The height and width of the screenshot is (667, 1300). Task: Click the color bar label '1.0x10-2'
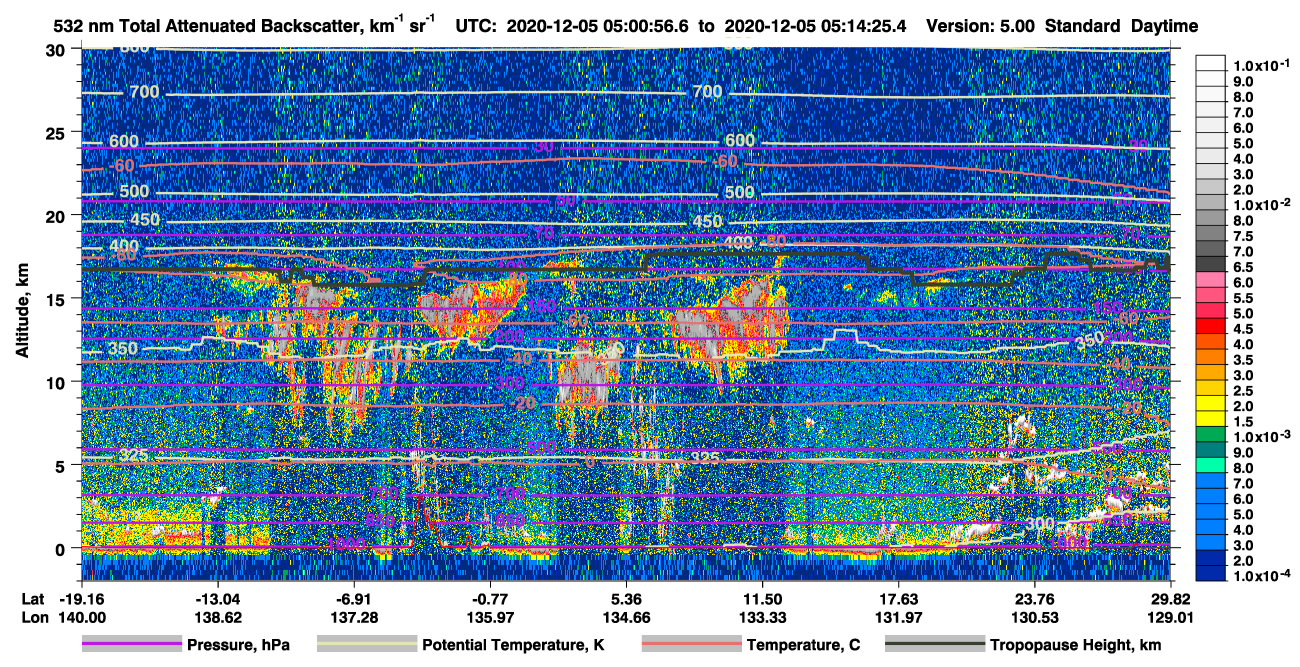click(x=1261, y=204)
